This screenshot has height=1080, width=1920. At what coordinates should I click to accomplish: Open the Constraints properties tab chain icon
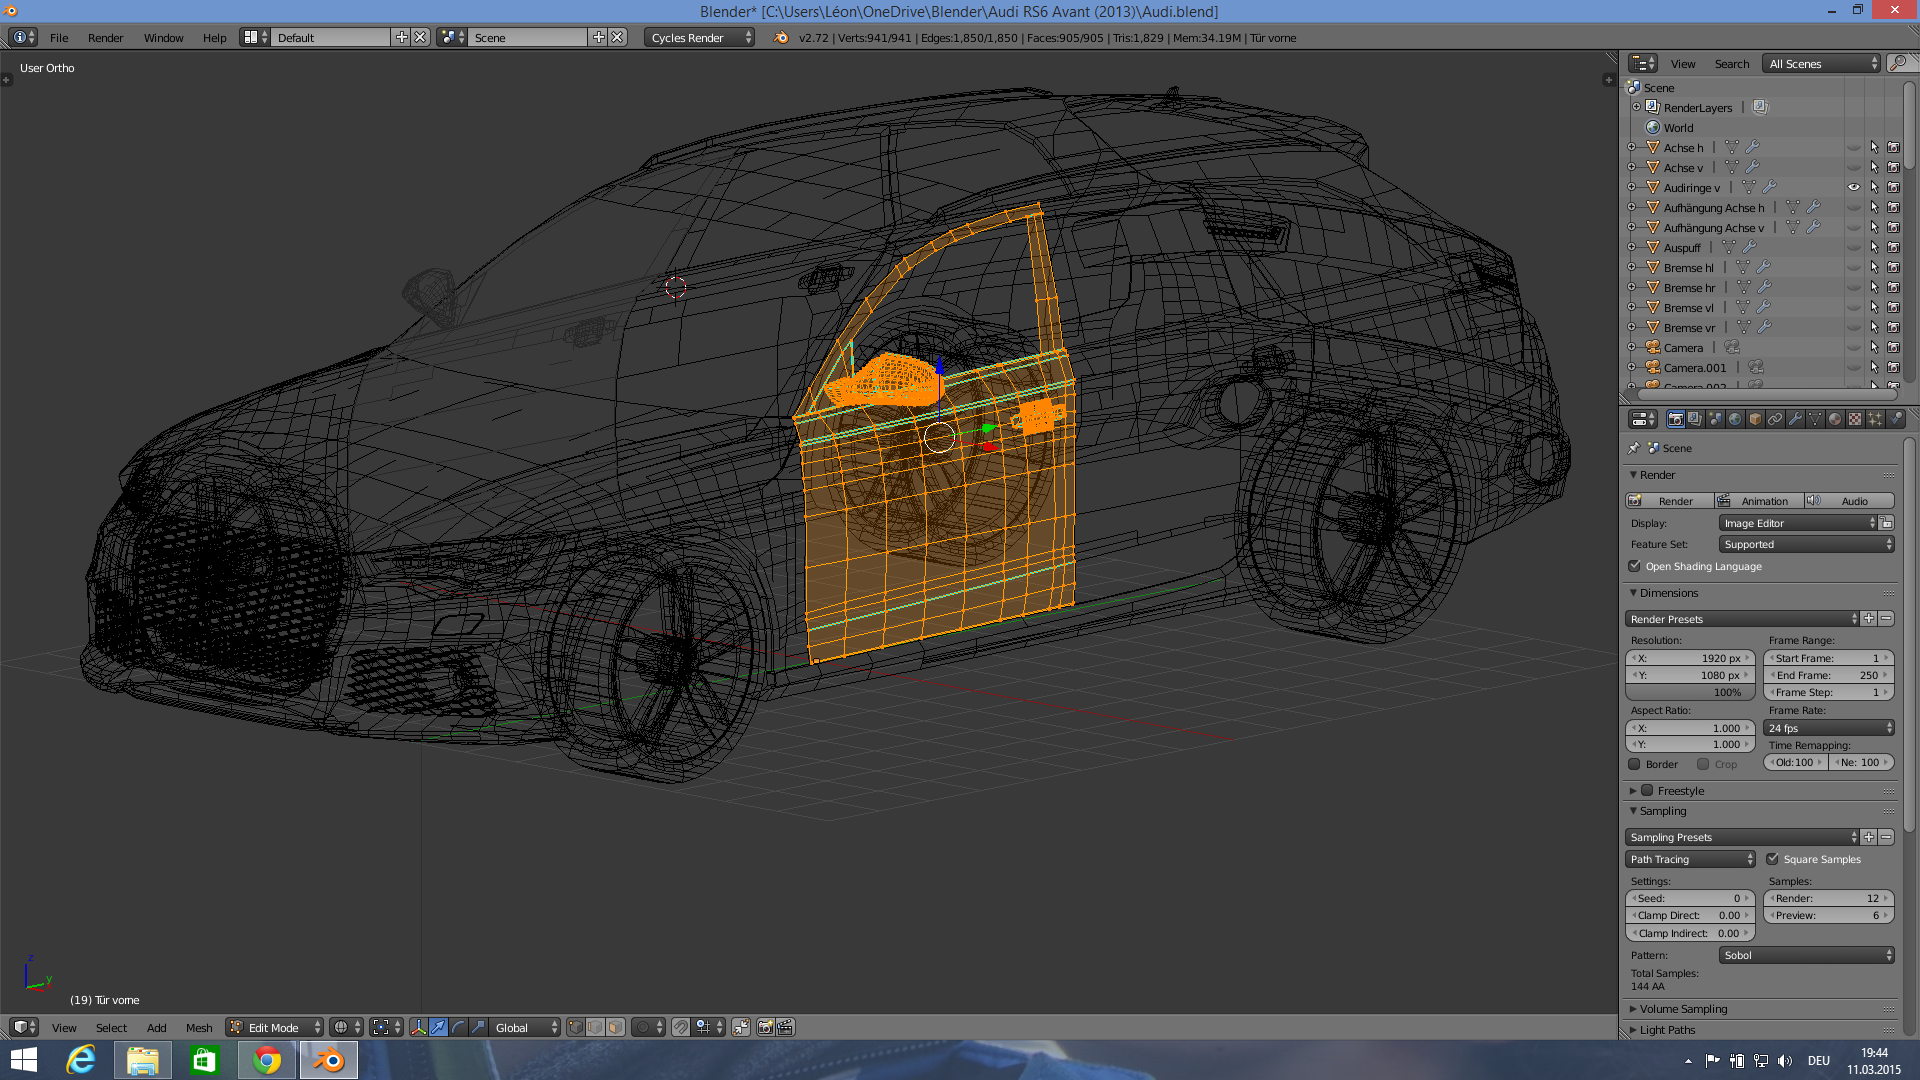pos(1775,420)
